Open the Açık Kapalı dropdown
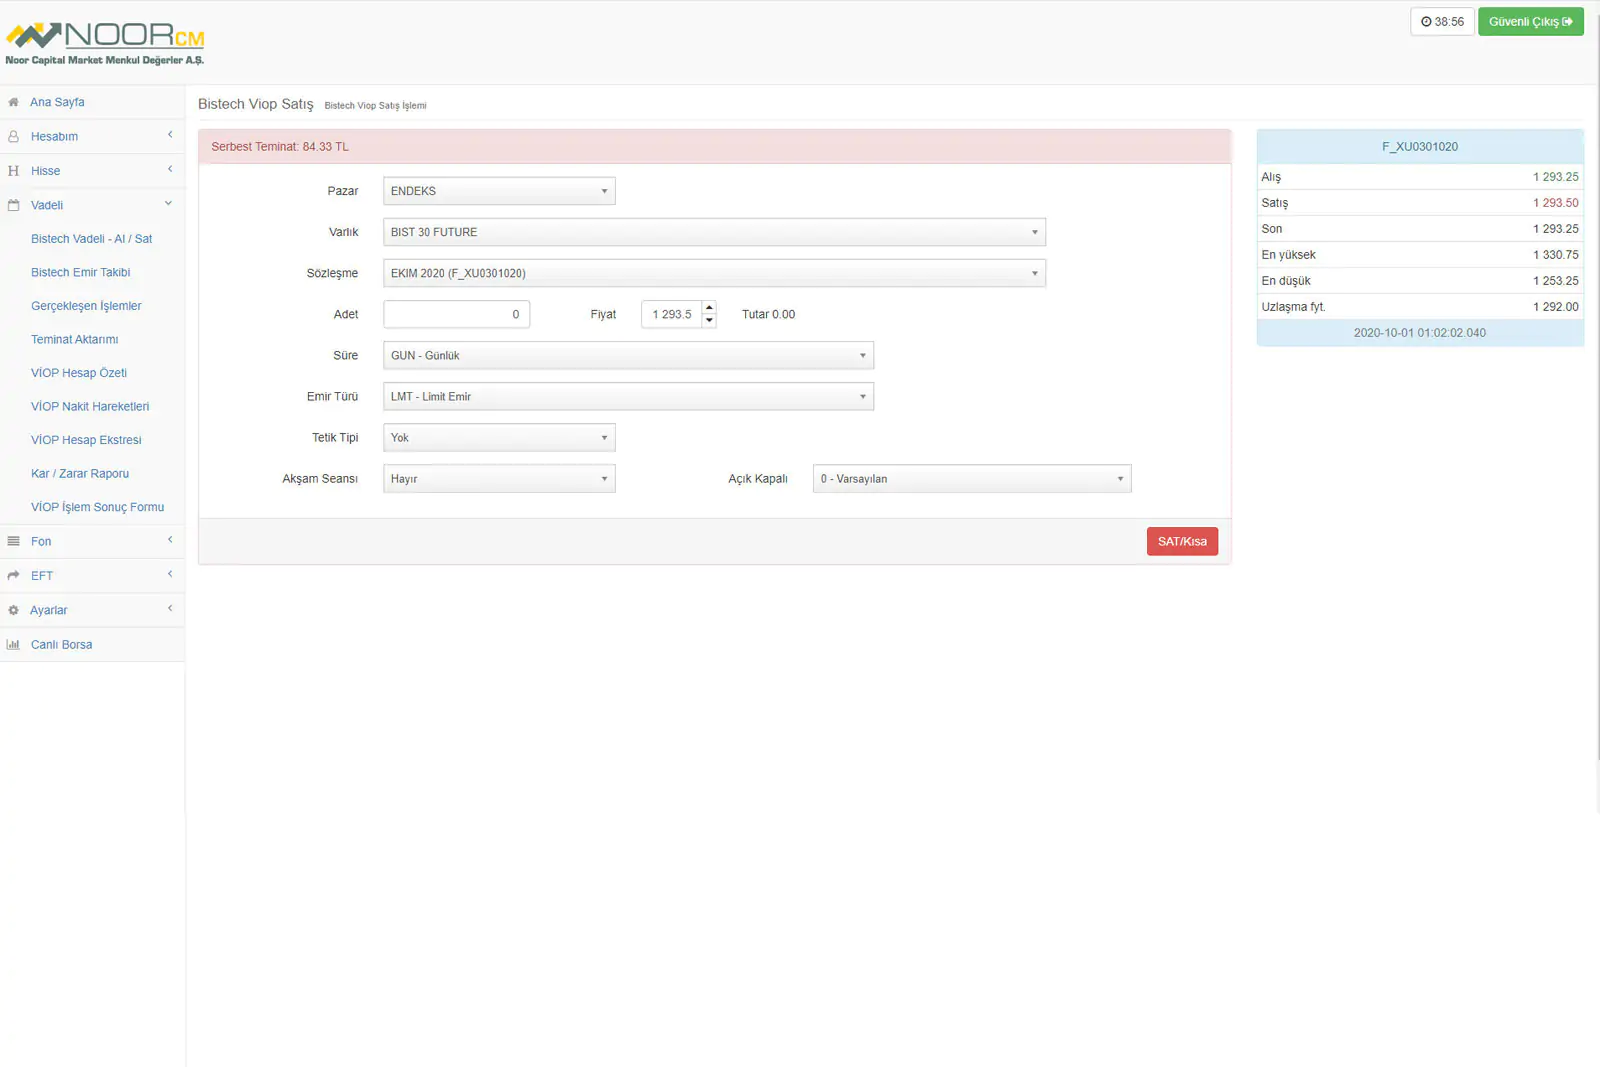The width and height of the screenshot is (1600, 1067). tap(971, 479)
